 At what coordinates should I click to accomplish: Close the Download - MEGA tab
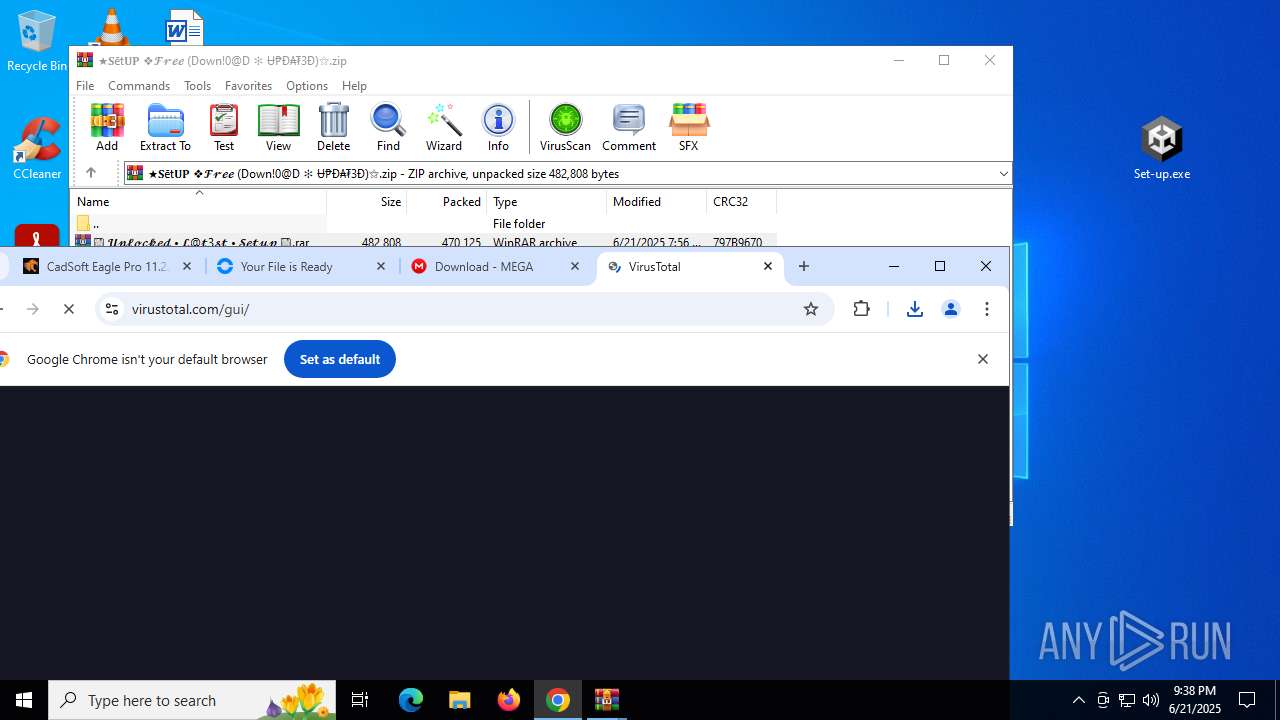[575, 266]
